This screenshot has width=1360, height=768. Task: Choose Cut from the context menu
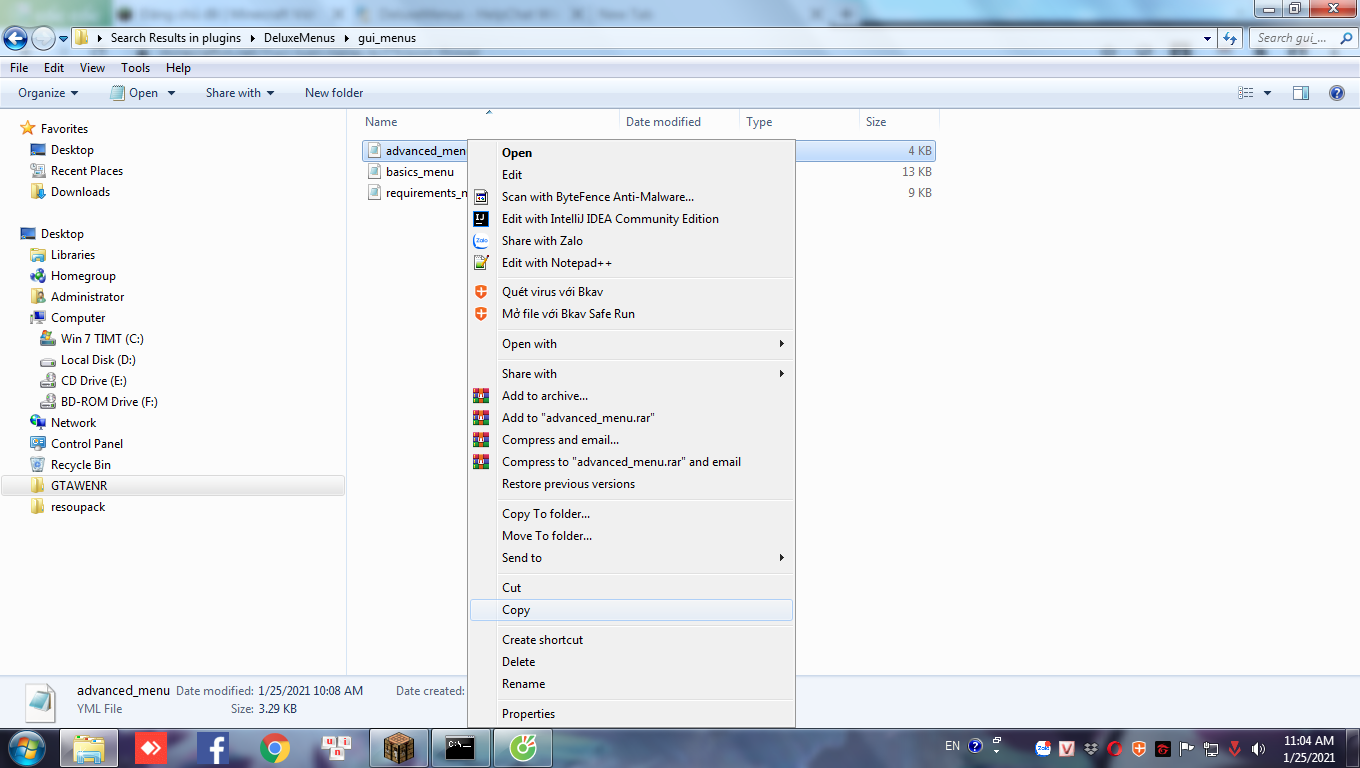(x=631, y=588)
